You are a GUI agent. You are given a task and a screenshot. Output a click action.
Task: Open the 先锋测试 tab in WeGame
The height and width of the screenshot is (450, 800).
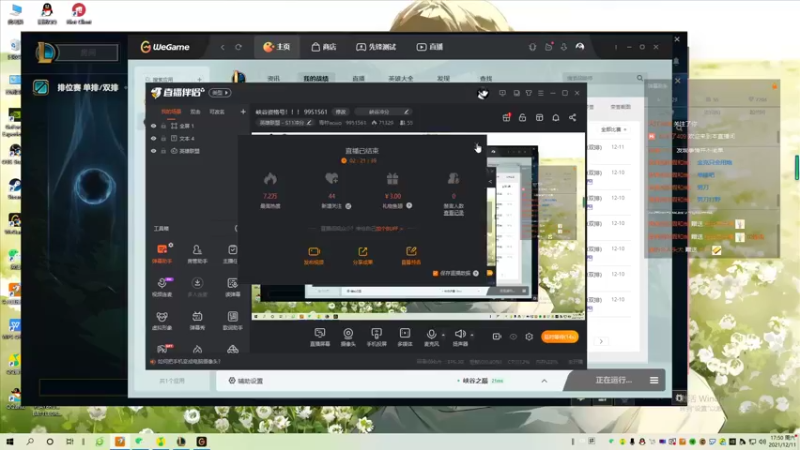click(x=376, y=47)
